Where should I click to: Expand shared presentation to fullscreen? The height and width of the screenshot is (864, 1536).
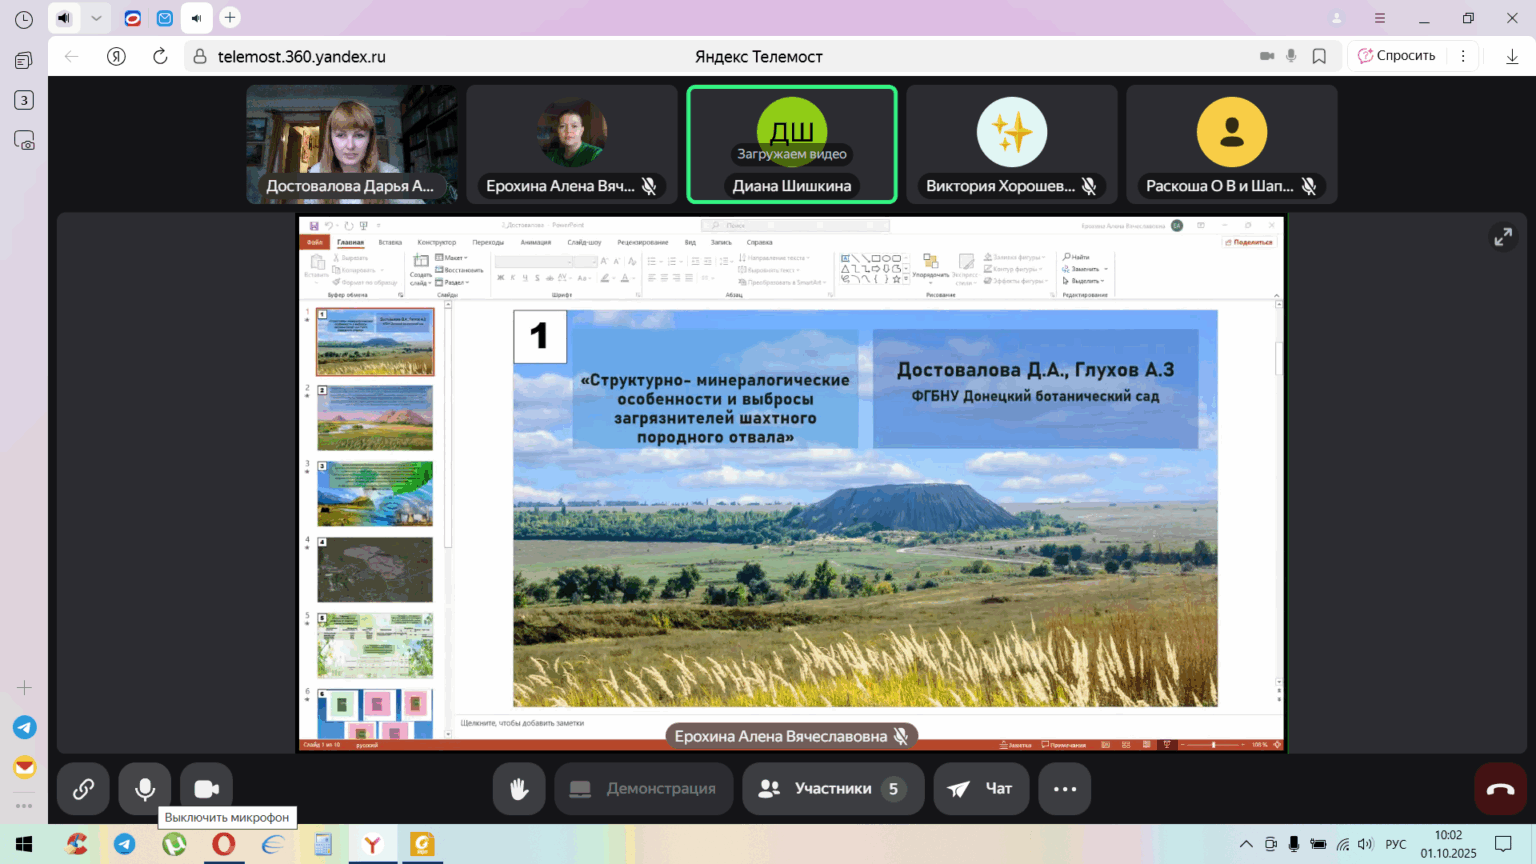point(1502,237)
